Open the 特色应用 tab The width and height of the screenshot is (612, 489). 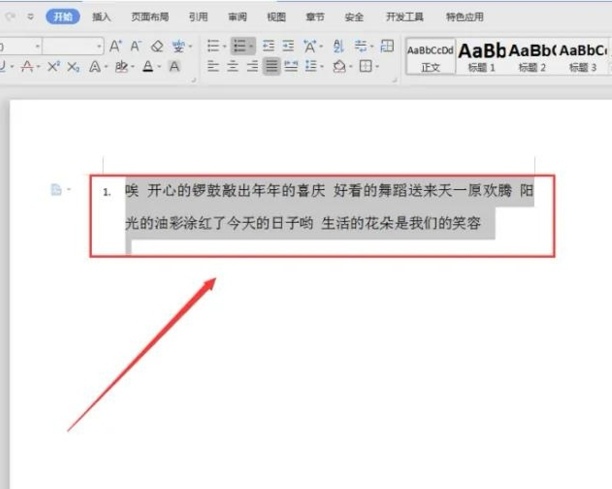pos(465,17)
